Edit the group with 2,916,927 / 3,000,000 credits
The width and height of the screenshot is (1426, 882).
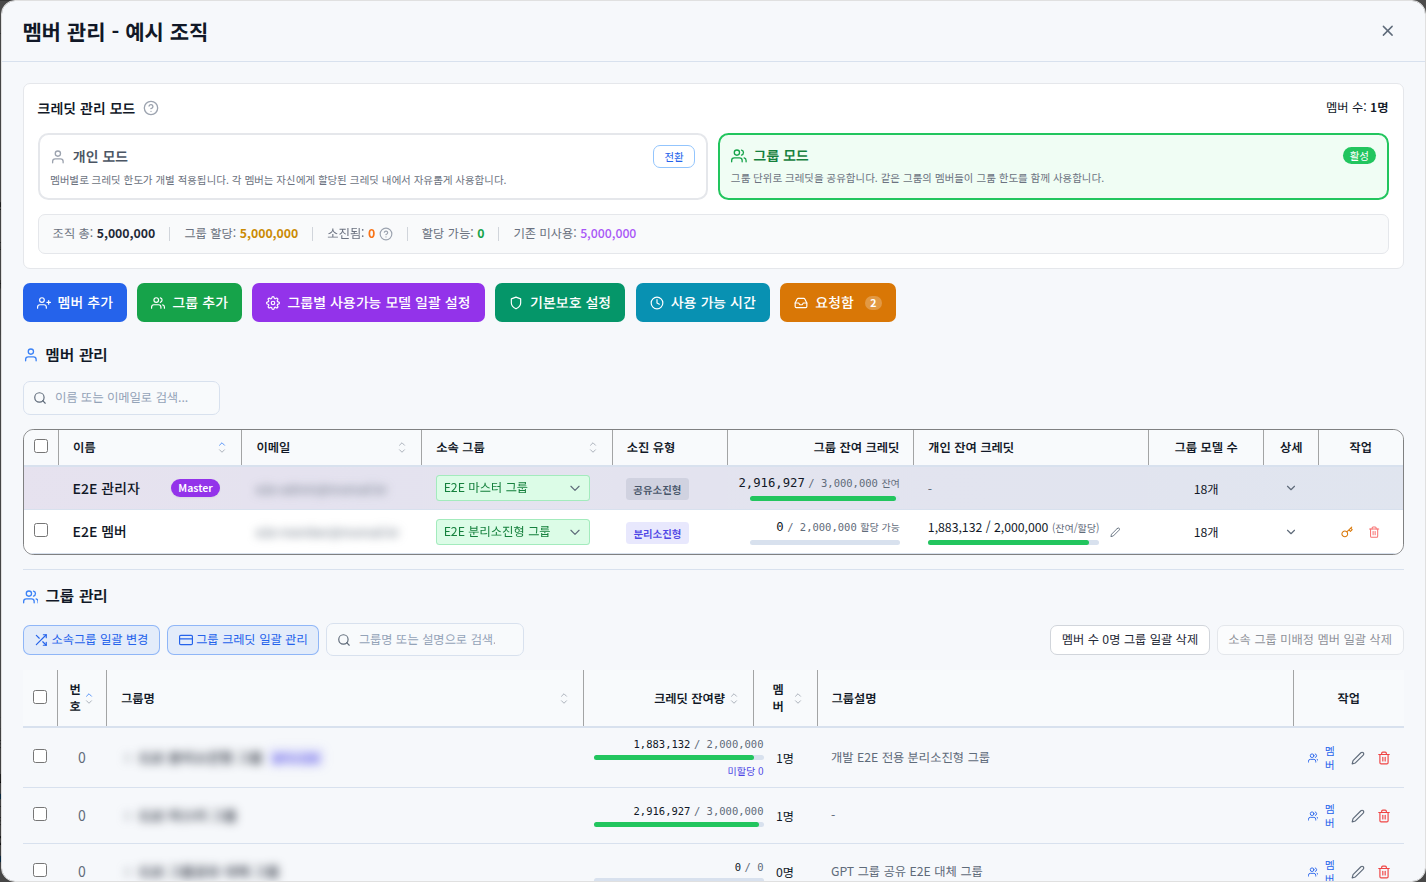(x=1358, y=816)
